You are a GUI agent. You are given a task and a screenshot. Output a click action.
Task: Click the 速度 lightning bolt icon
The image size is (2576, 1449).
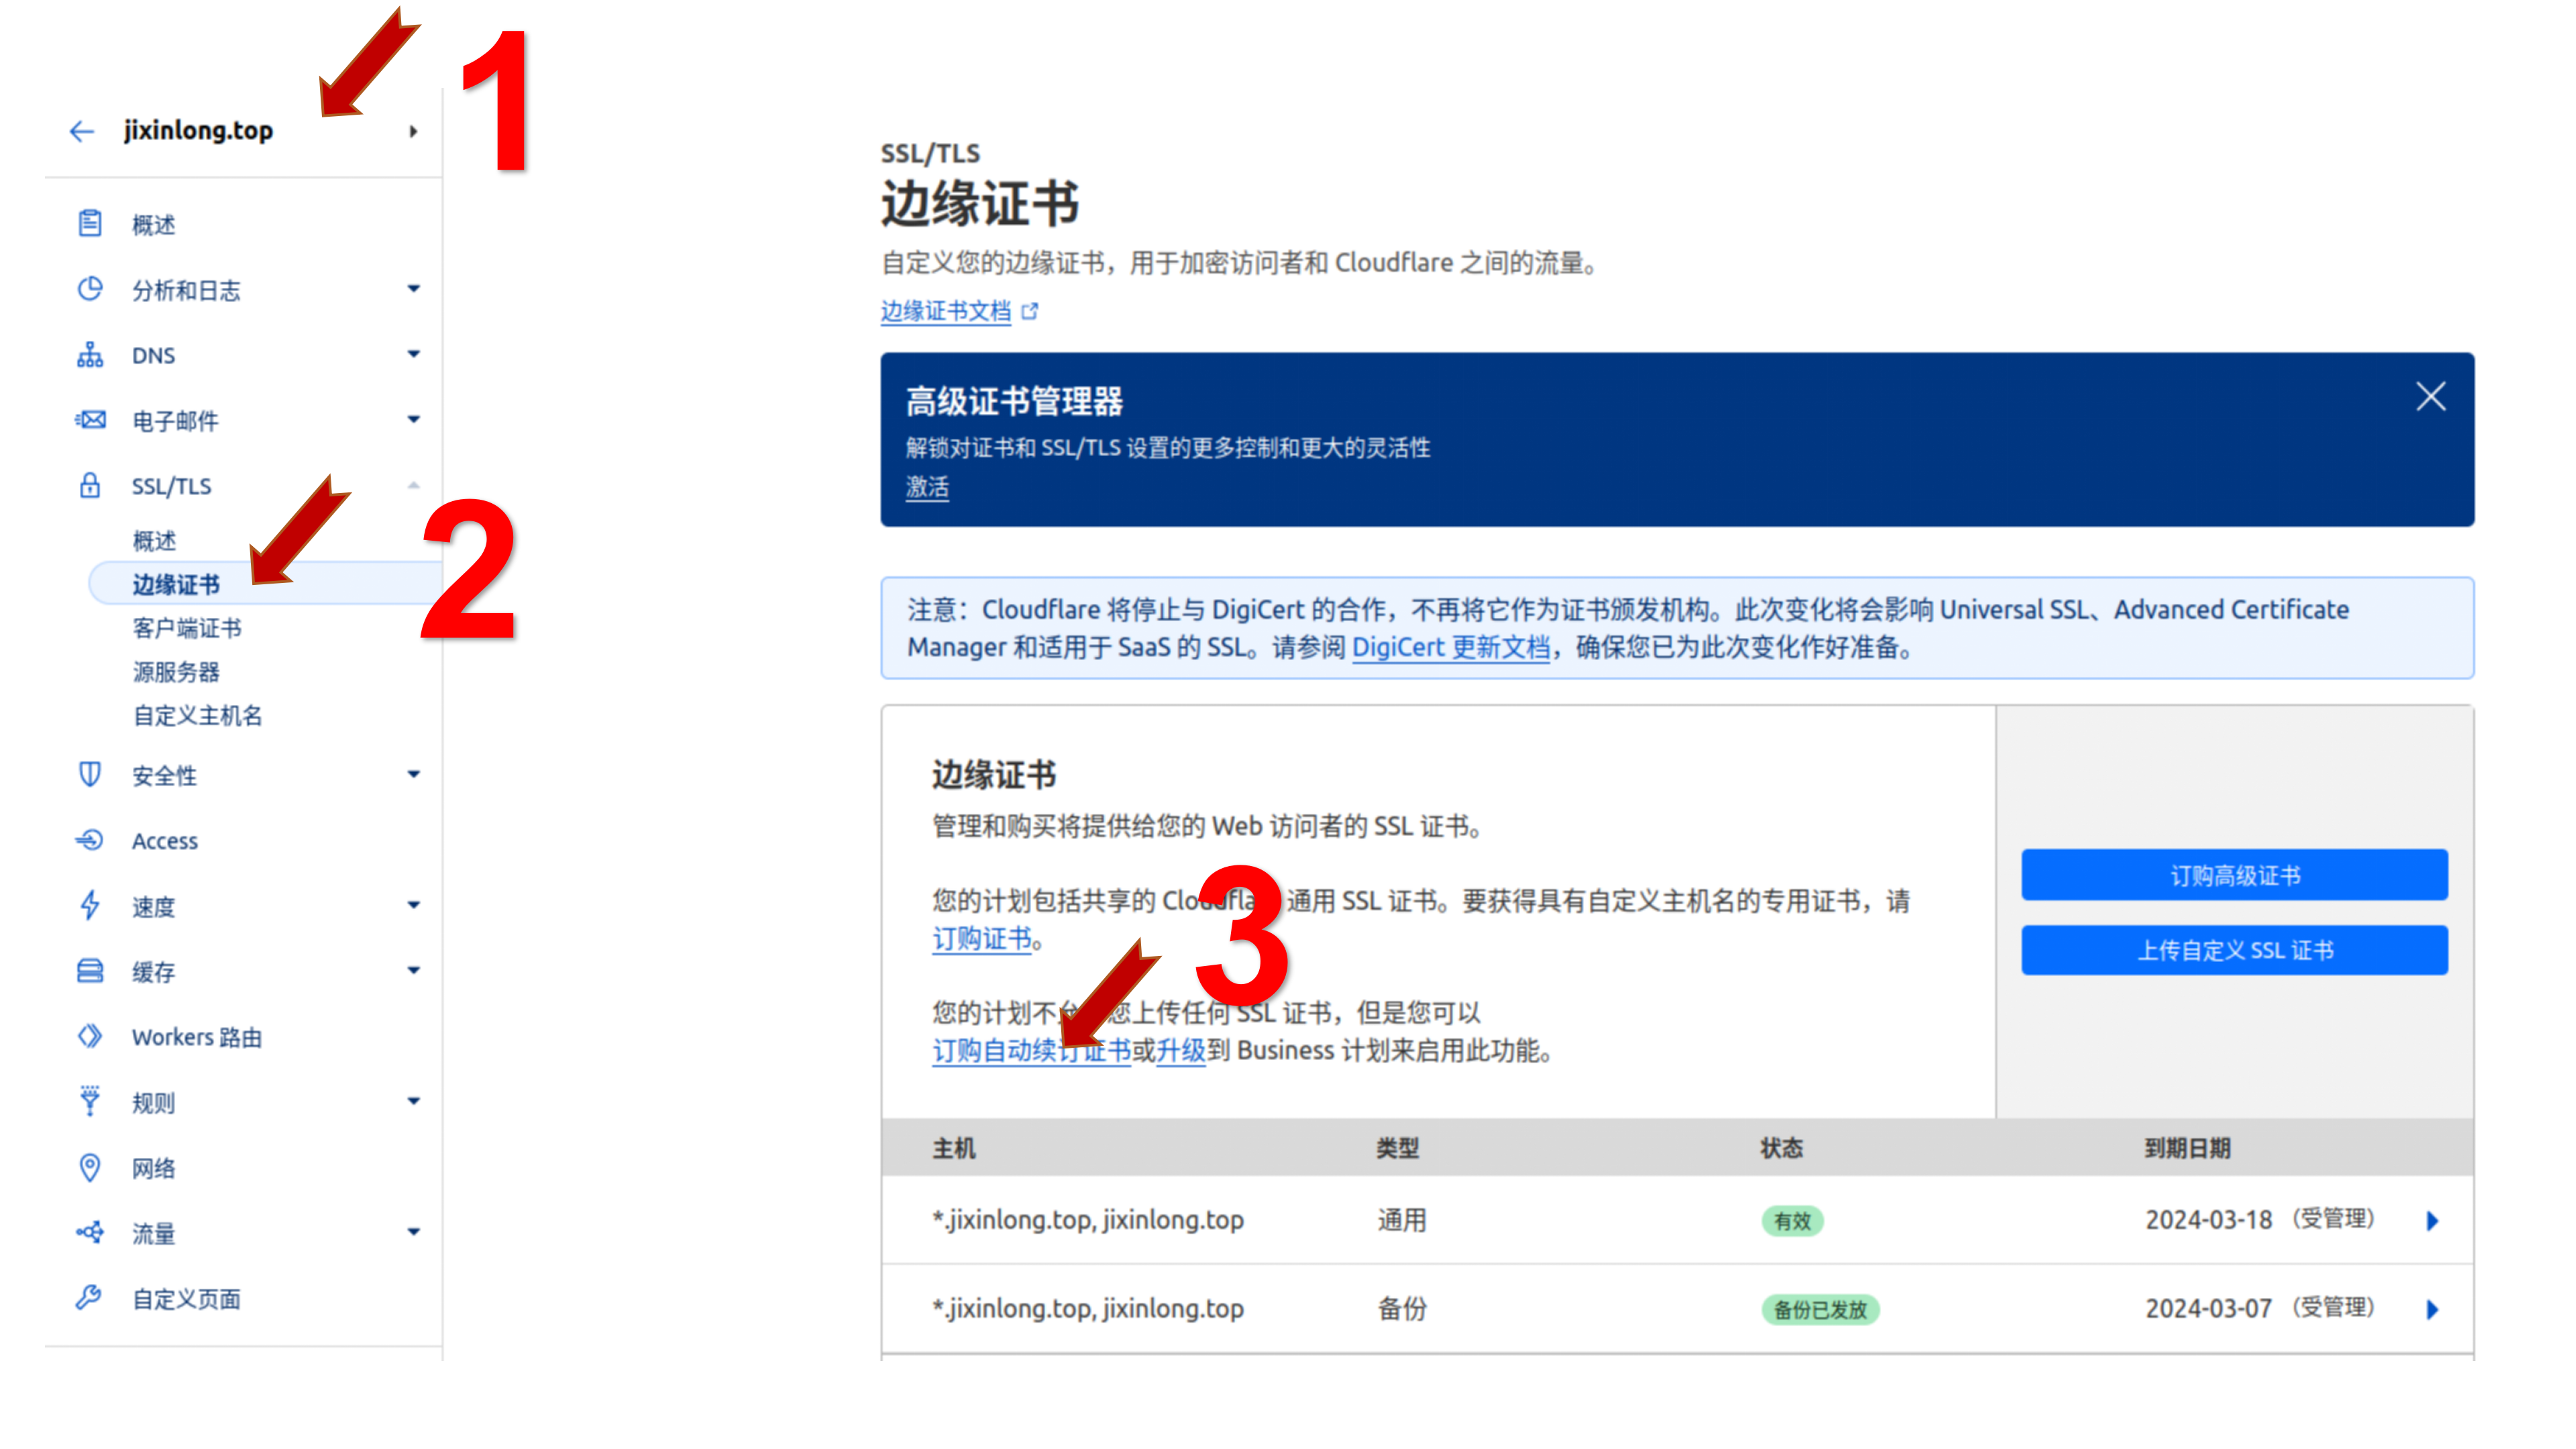[x=90, y=905]
